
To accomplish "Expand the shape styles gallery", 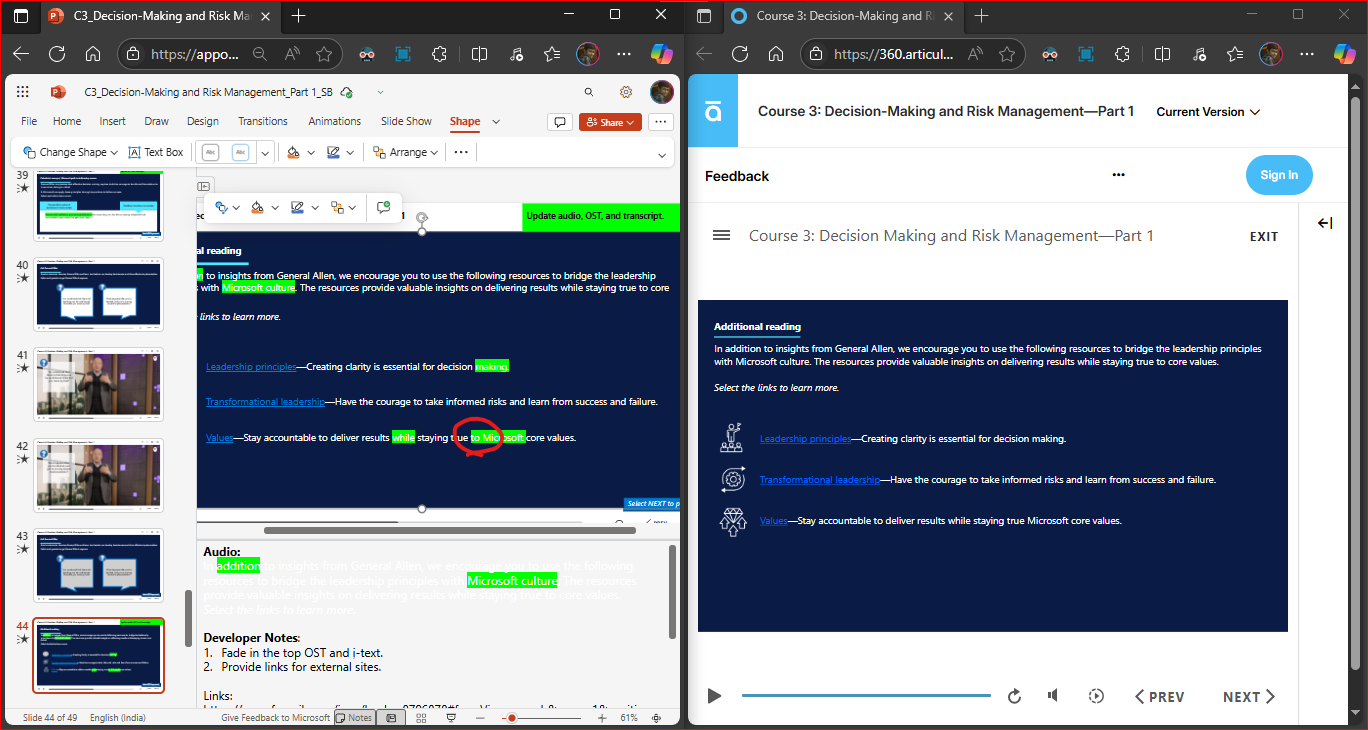I will pos(265,152).
